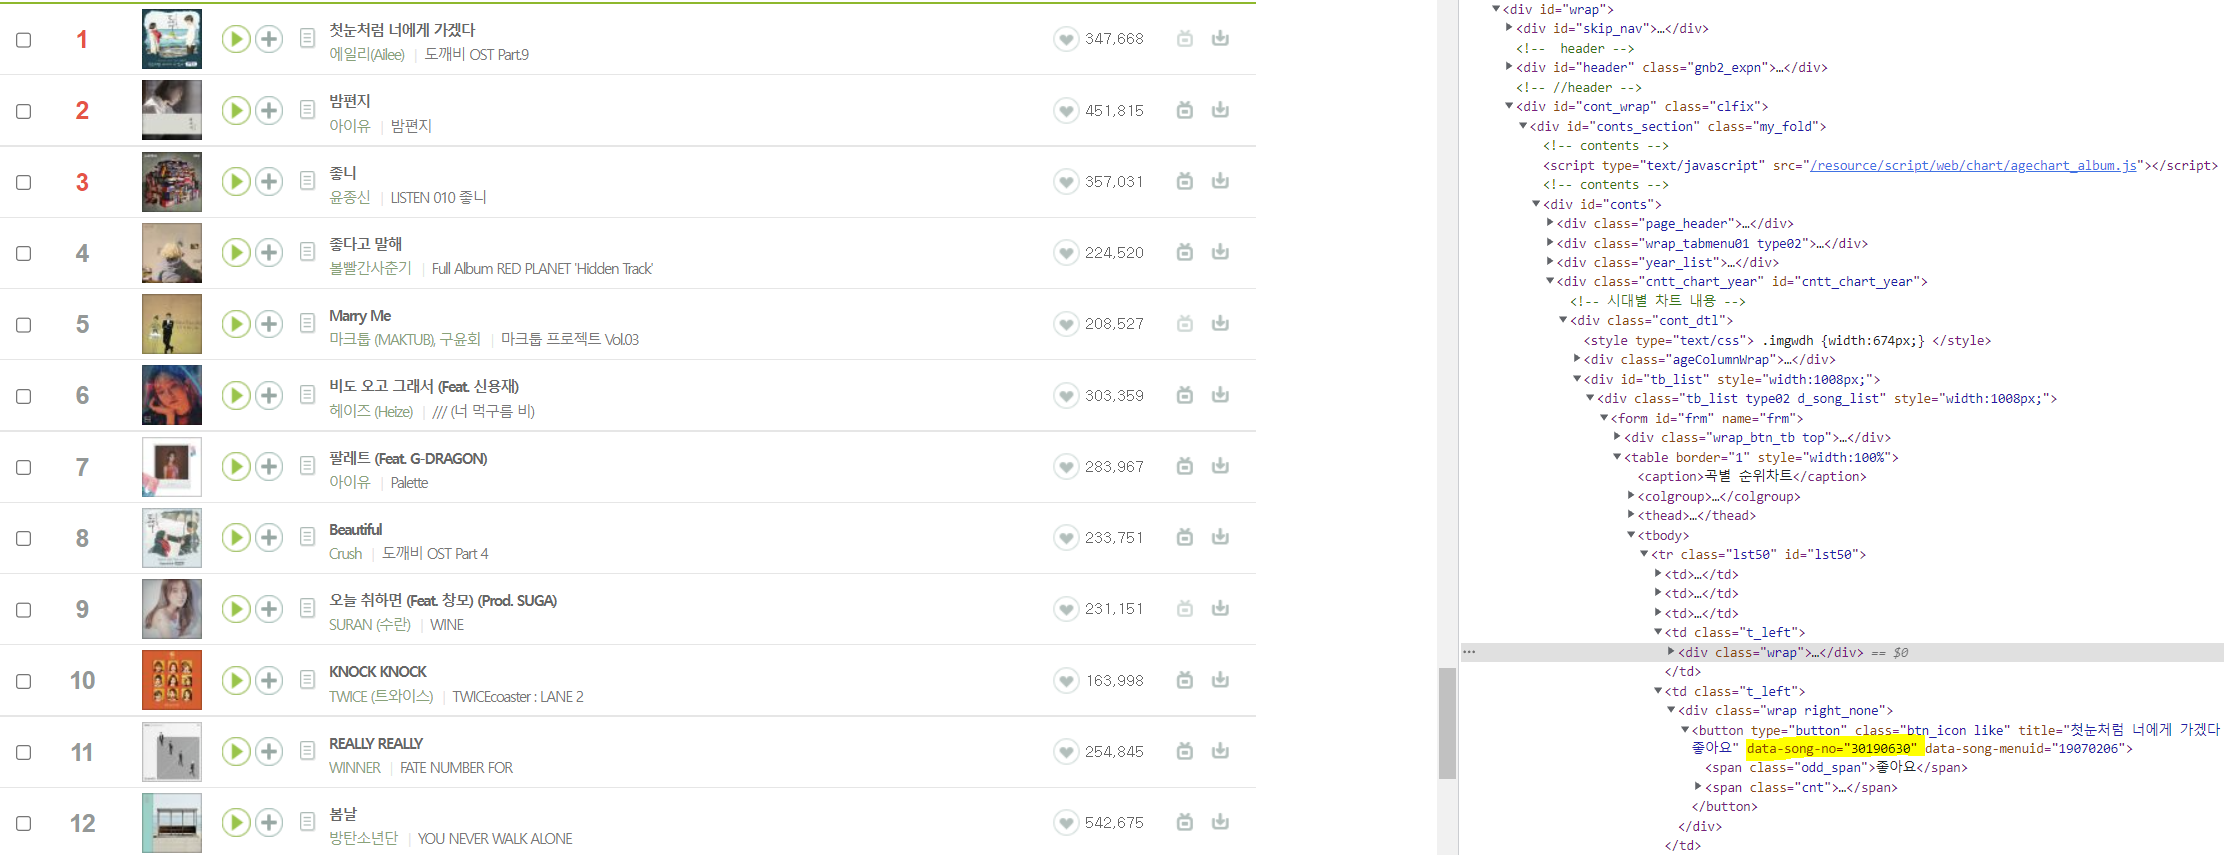The image size is (2224, 855).
Task: Like 봄날 with heart icon
Action: click(x=1066, y=823)
